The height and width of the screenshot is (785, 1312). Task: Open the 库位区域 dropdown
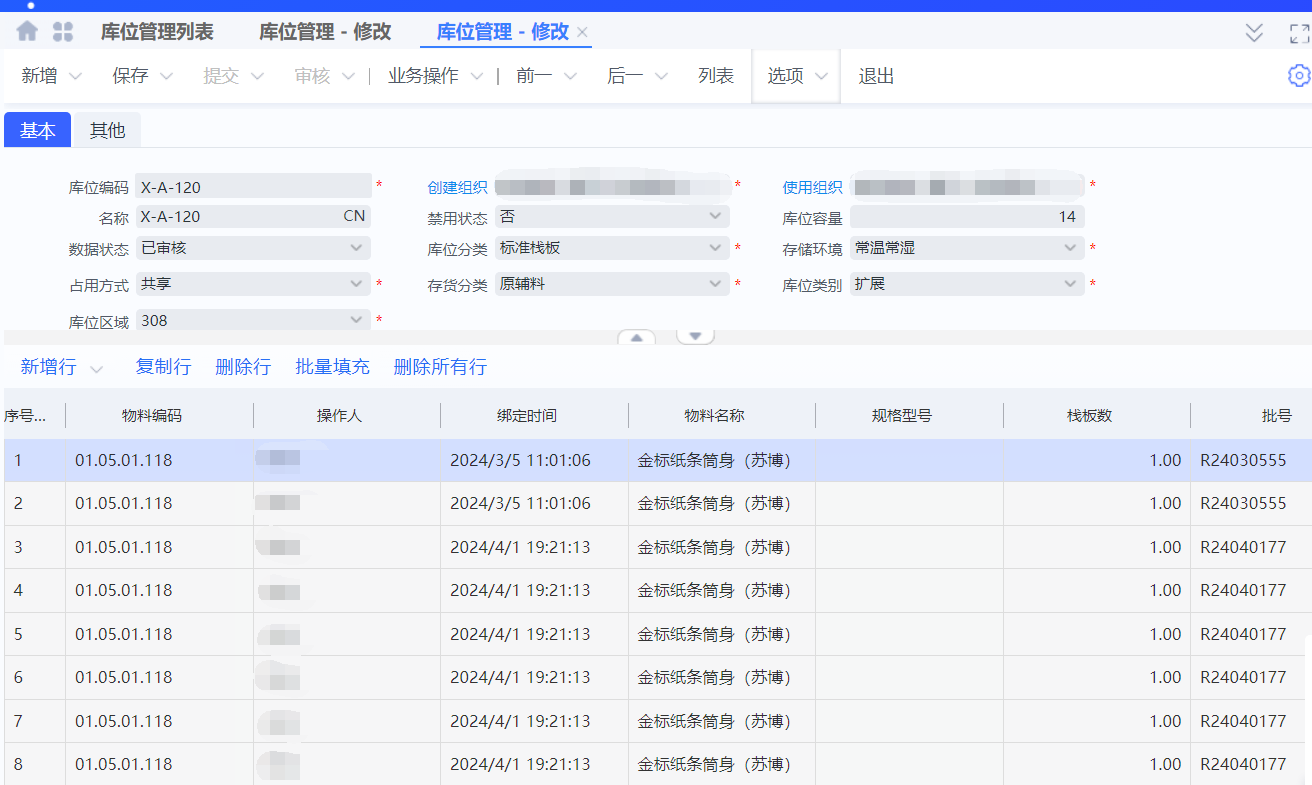point(253,320)
